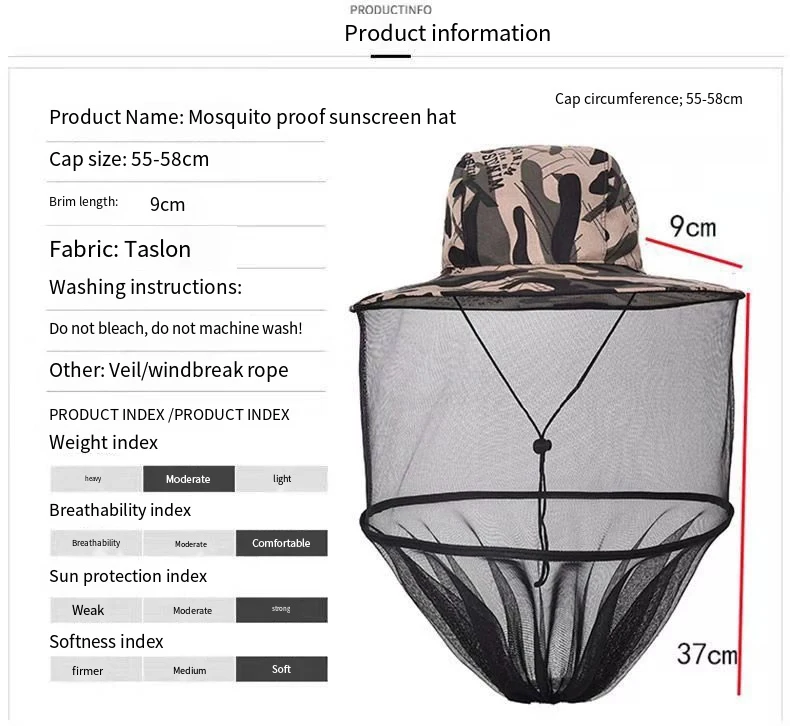Choose 'Breathability' segment under Breathability index

click(x=96, y=543)
